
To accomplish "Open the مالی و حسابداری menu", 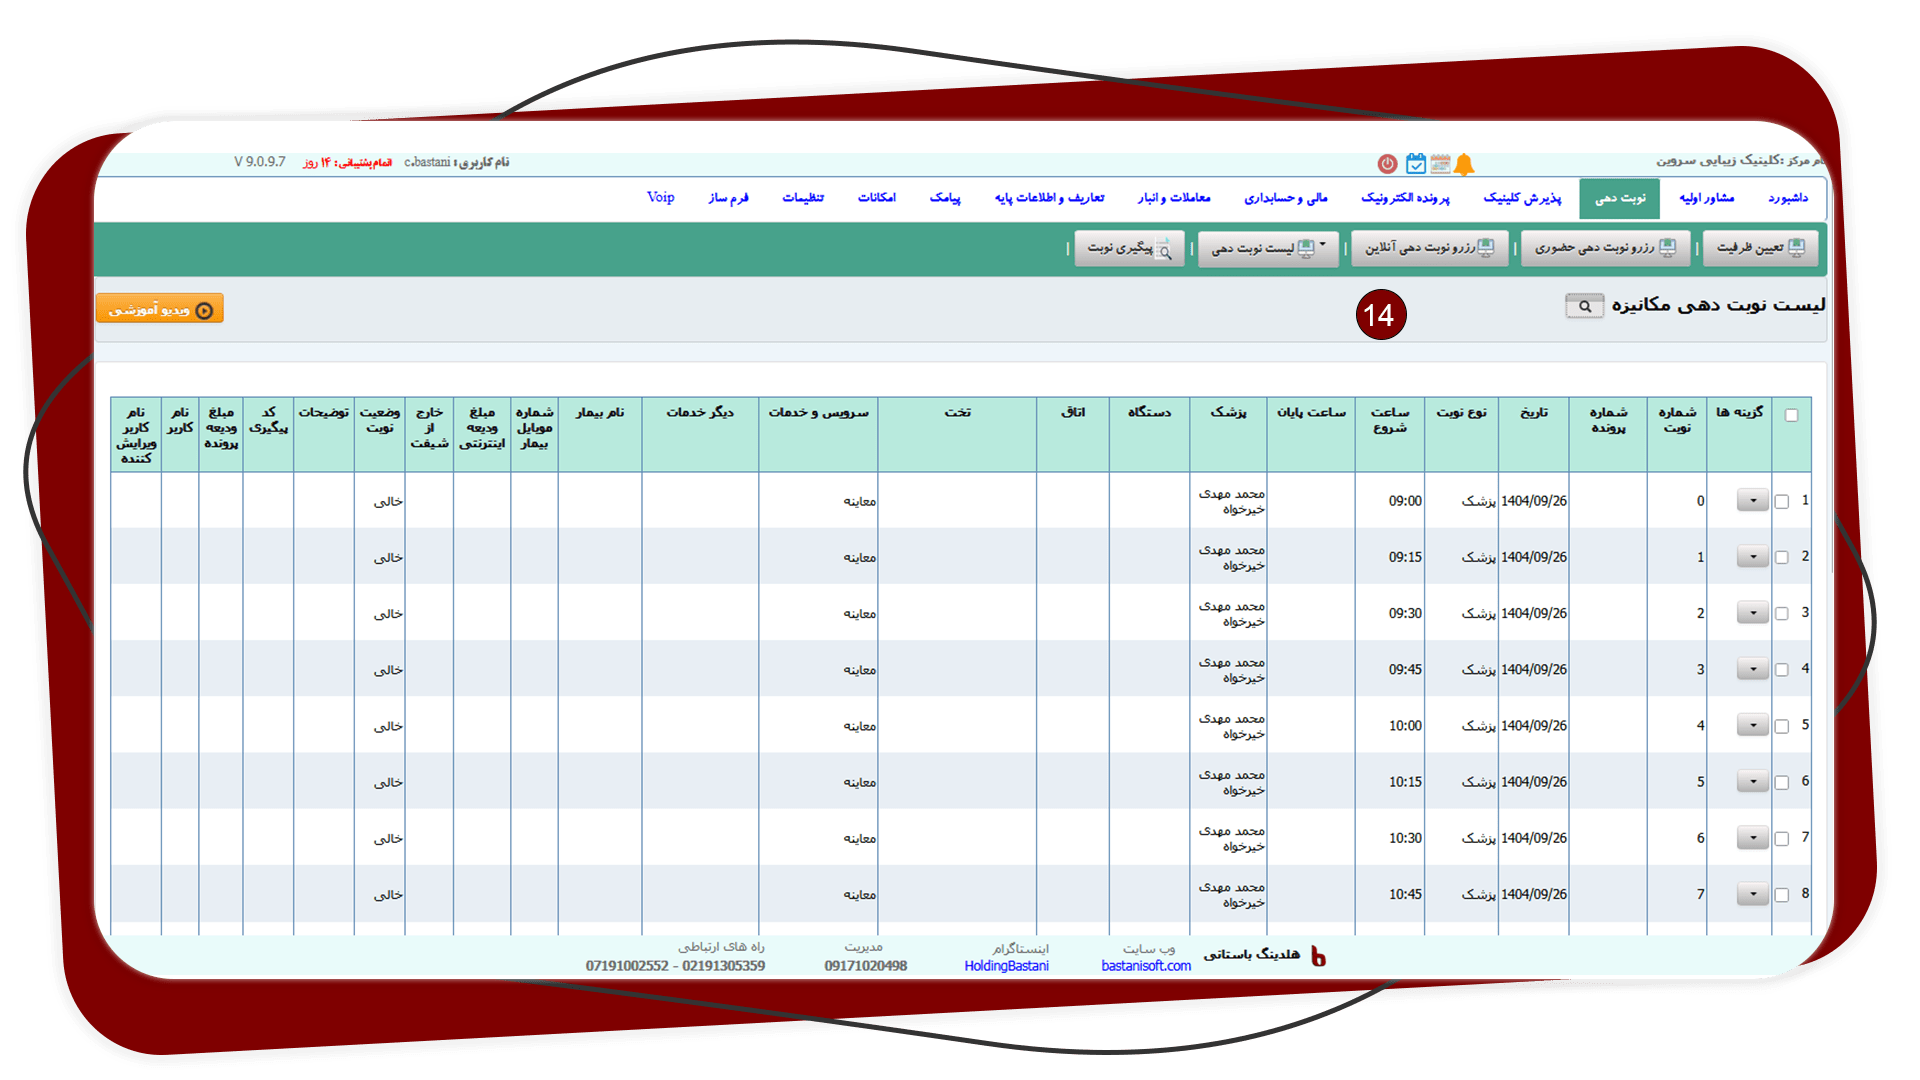I will tap(1286, 198).
